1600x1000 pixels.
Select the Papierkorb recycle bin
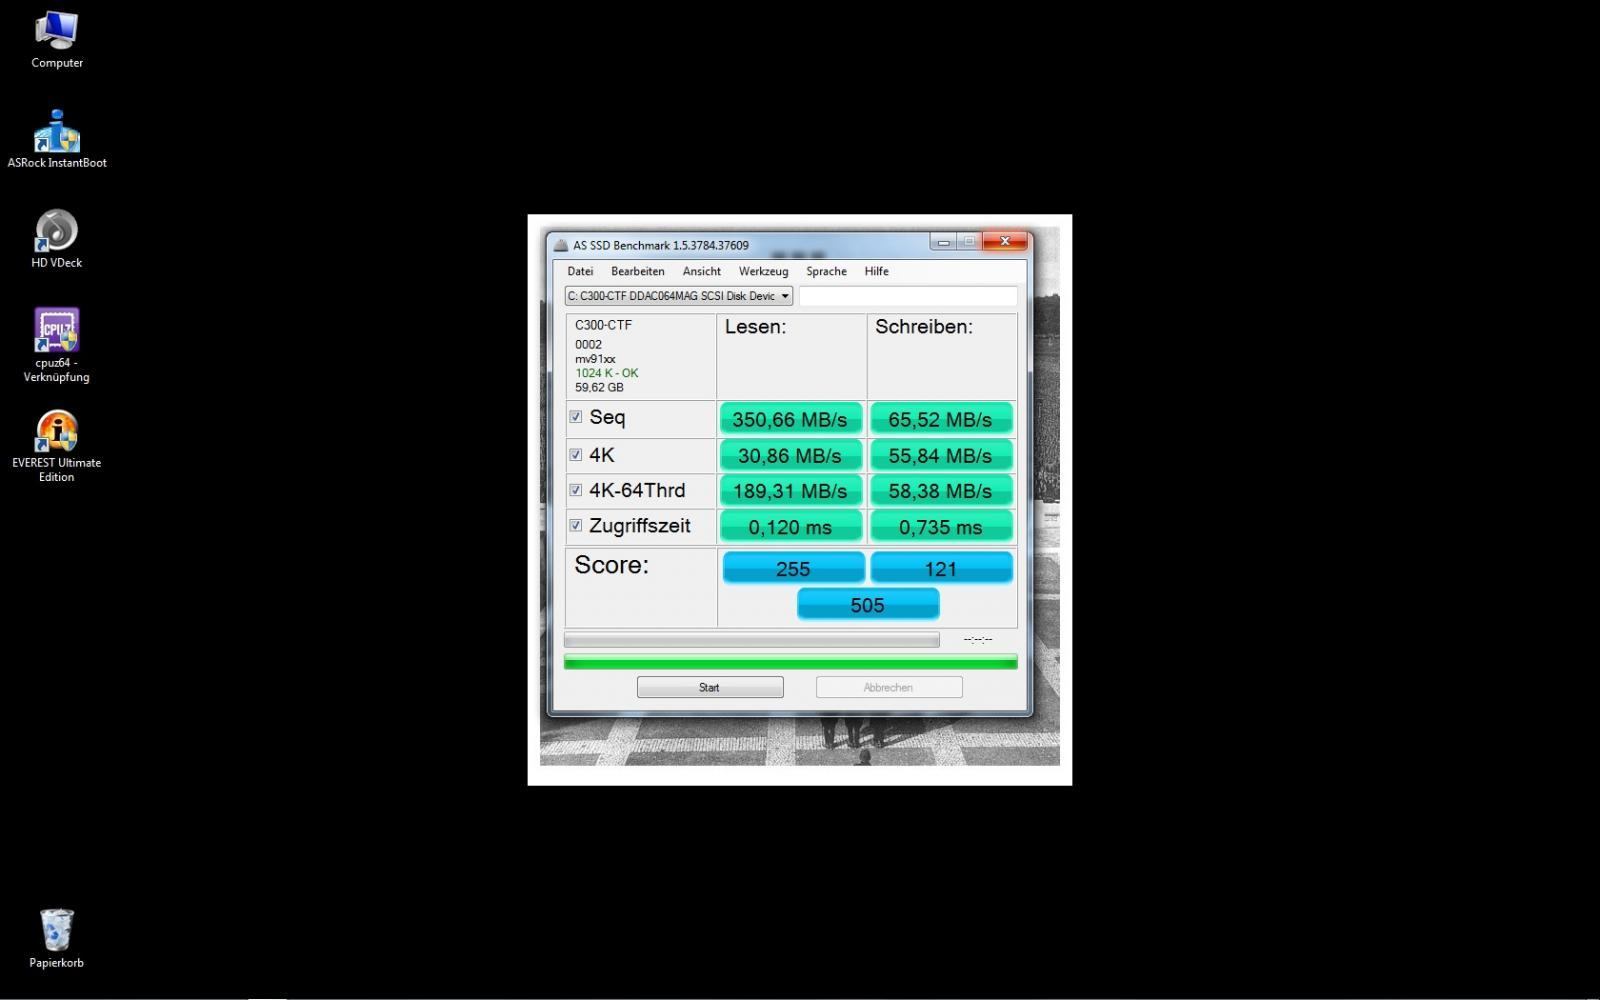(57, 939)
